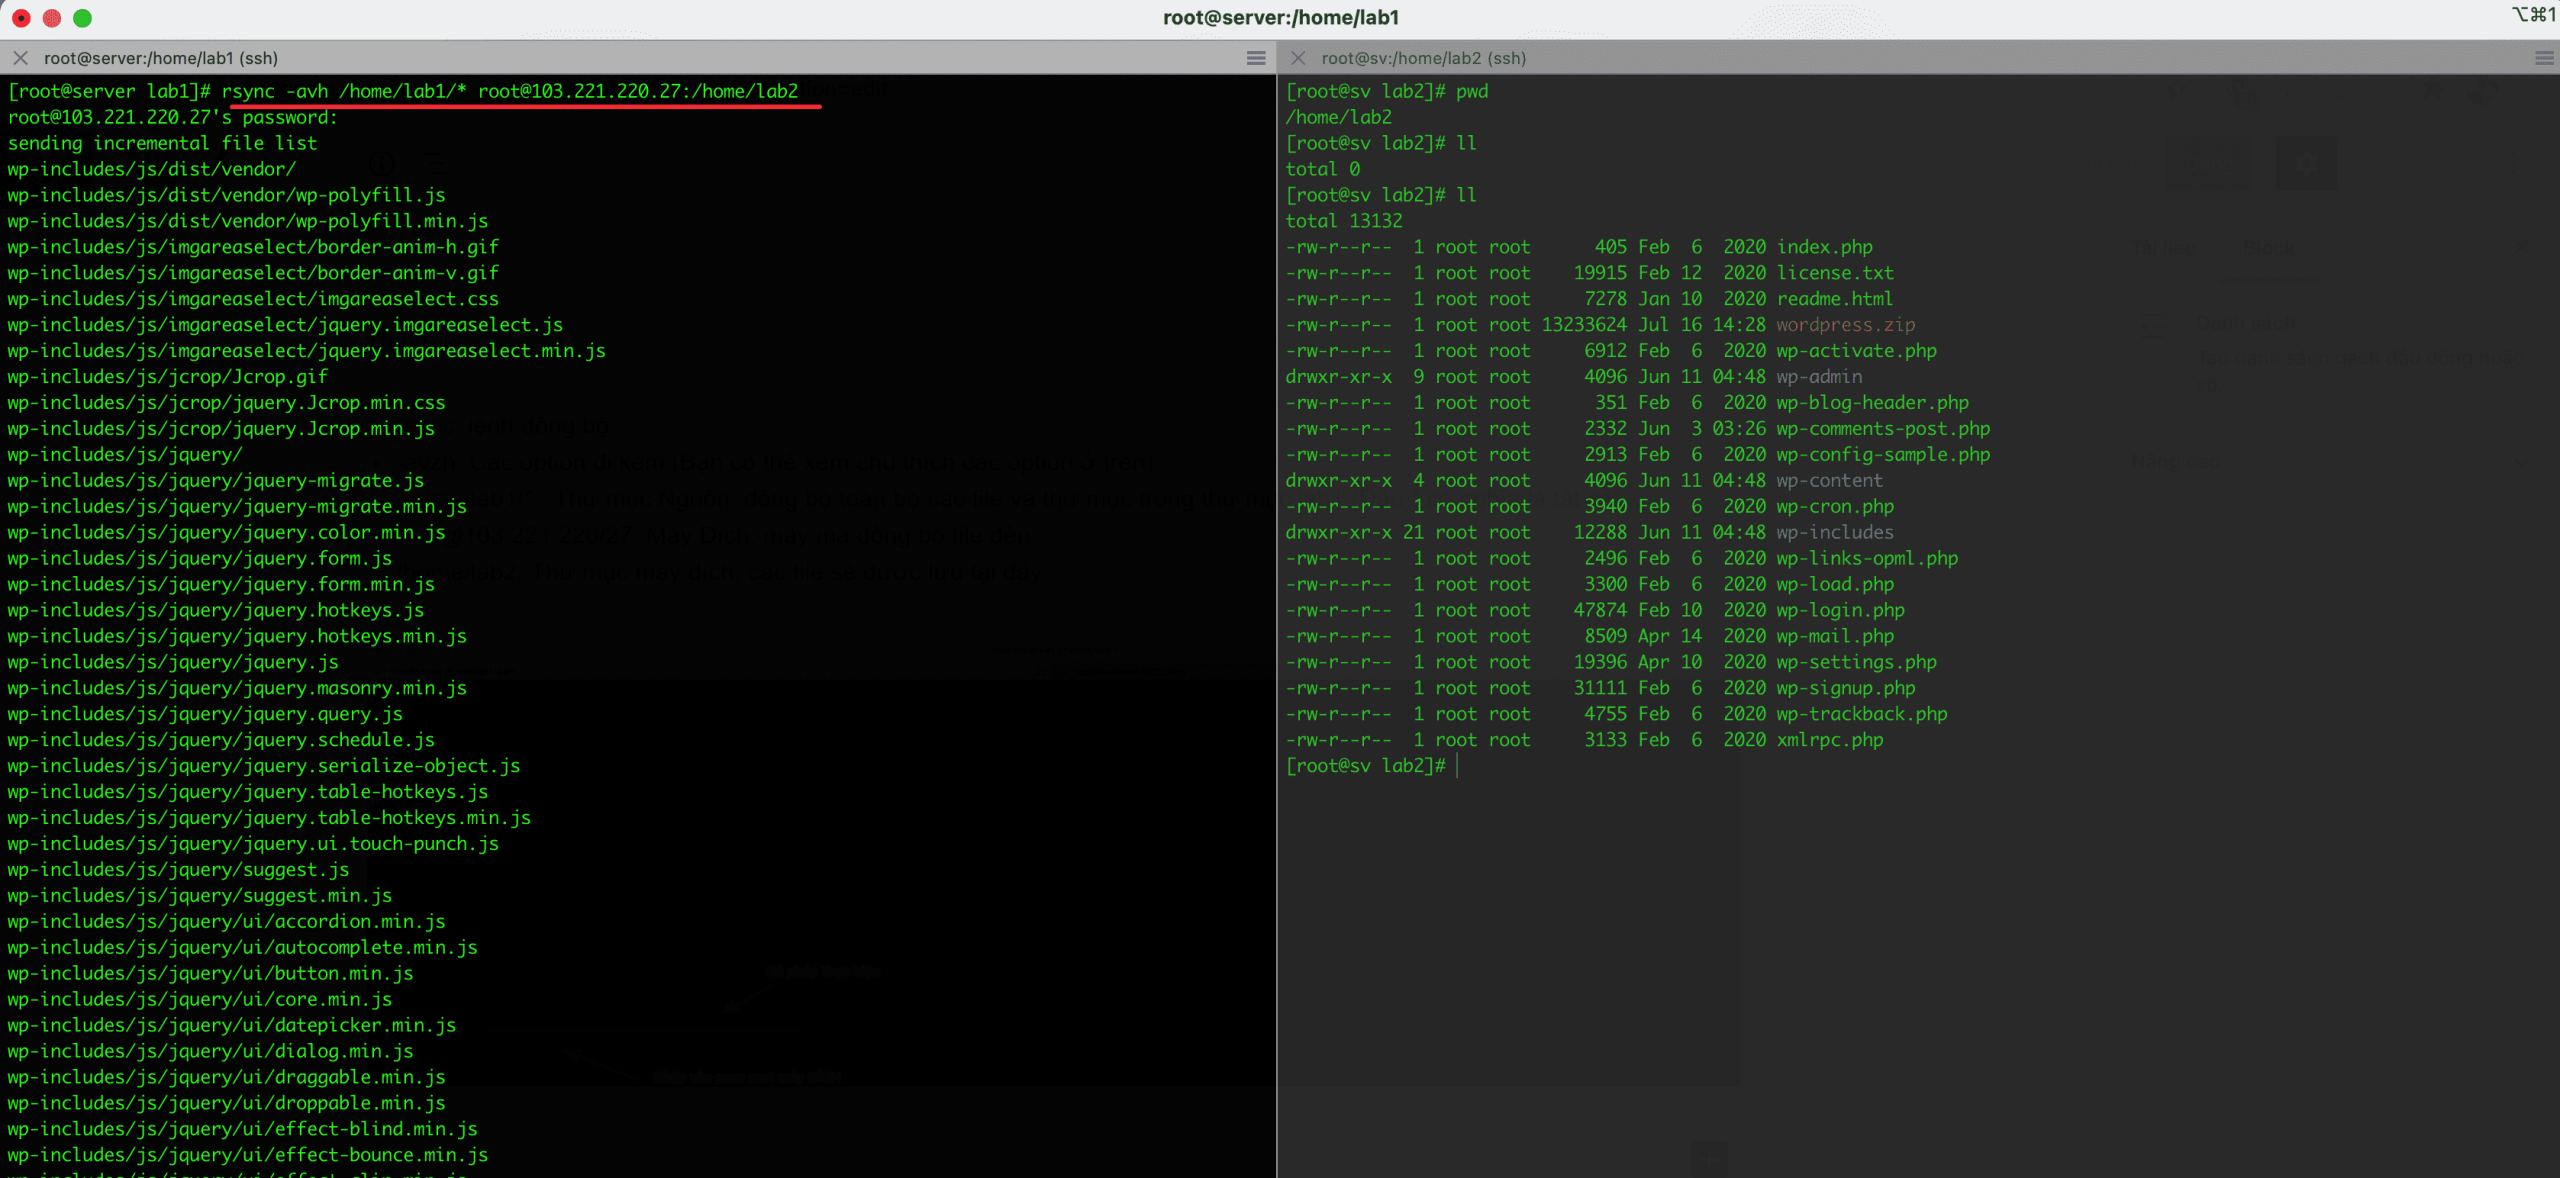Image resolution: width=2560 pixels, height=1178 pixels.
Task: Click wp-includes directory in lab2 listing
Action: click(1836, 533)
